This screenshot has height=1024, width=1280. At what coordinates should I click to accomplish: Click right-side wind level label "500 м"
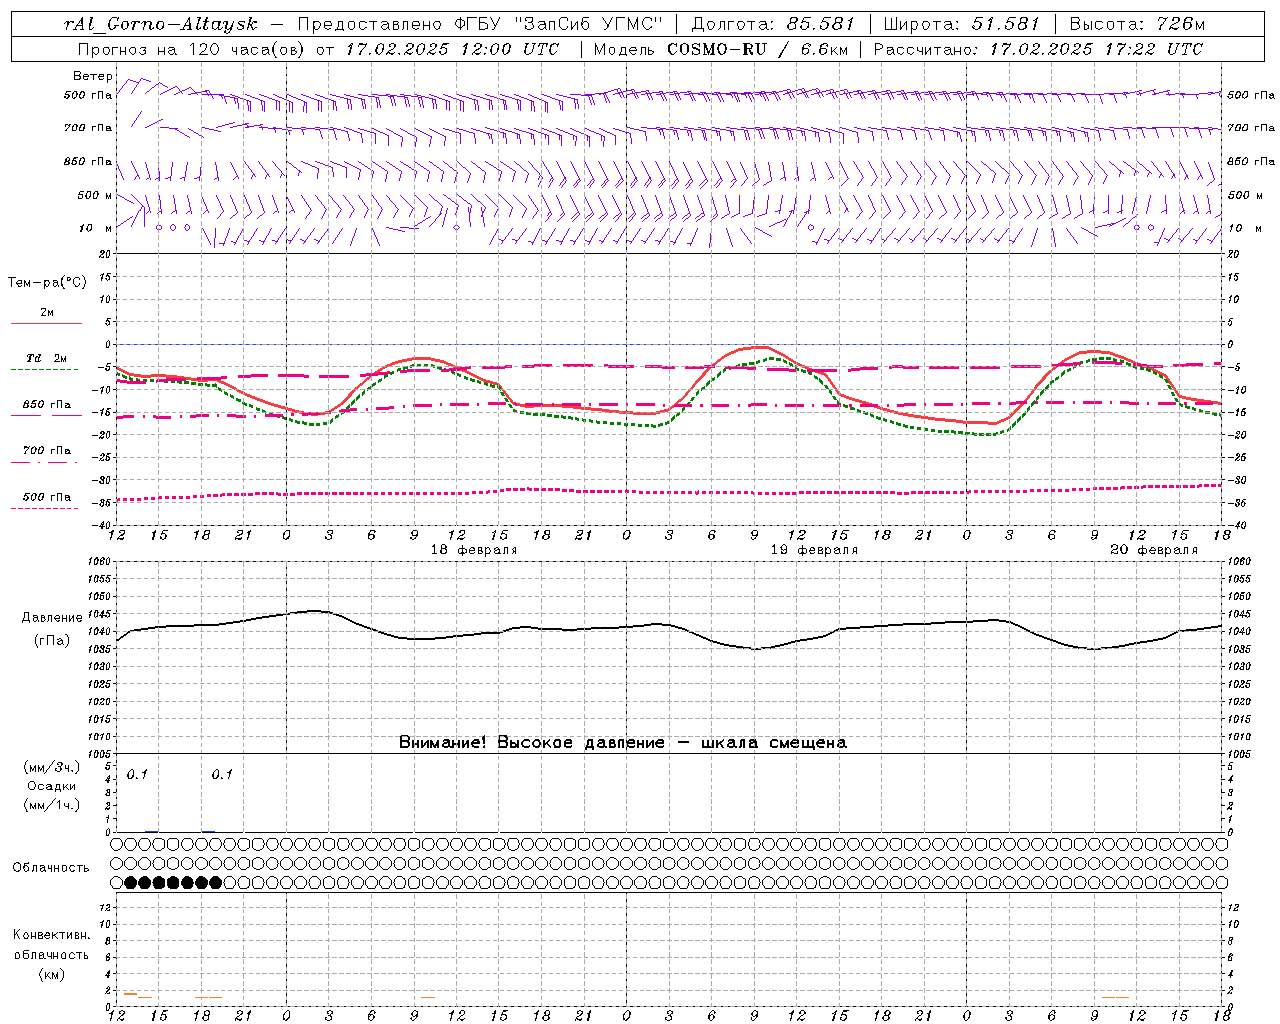1244,195
